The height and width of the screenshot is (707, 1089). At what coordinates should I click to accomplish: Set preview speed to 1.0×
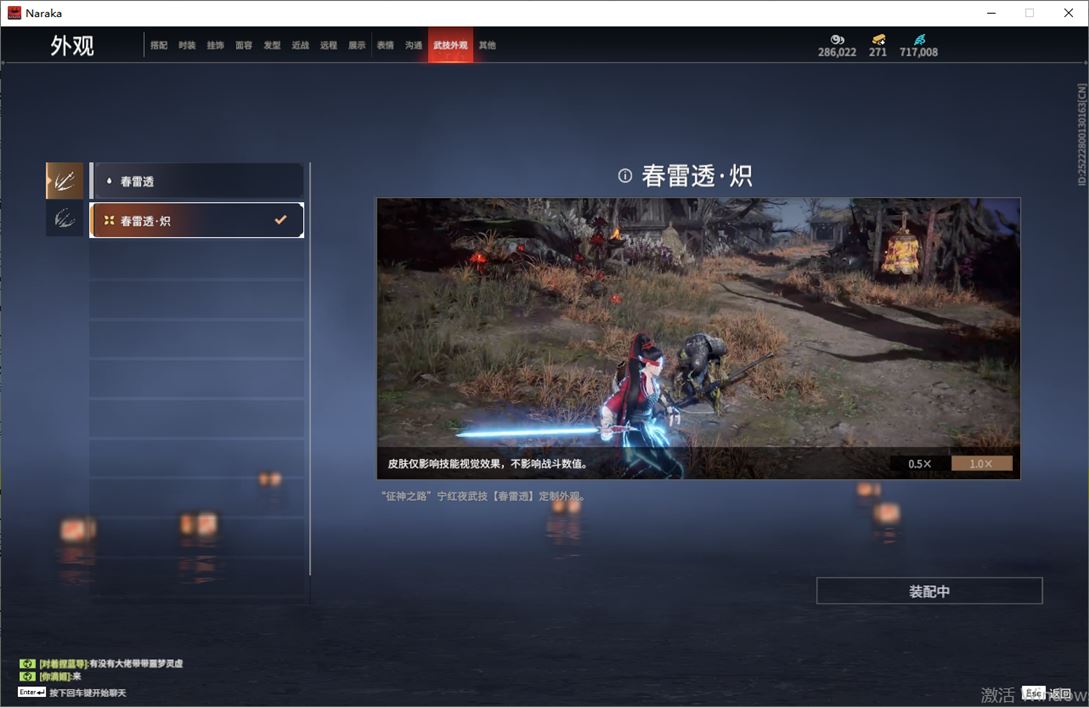[x=981, y=463]
